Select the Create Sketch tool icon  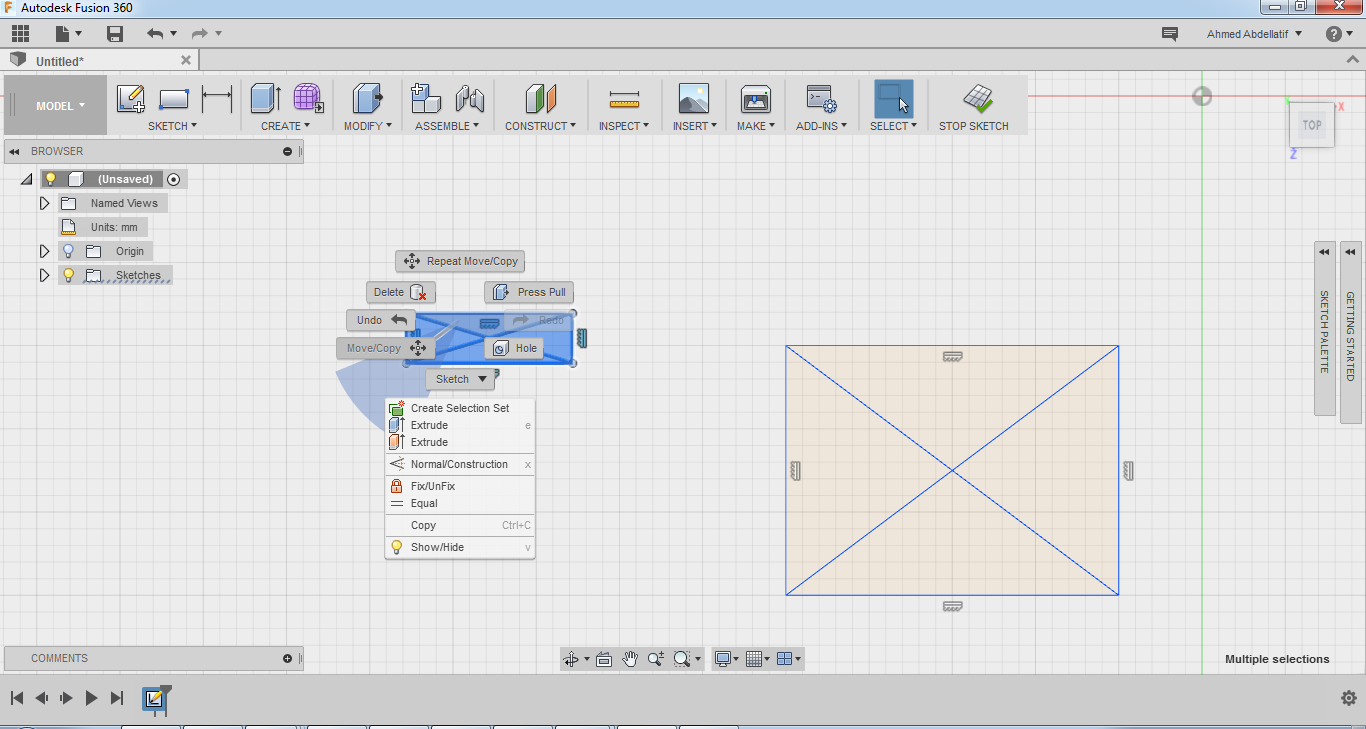(x=131, y=99)
